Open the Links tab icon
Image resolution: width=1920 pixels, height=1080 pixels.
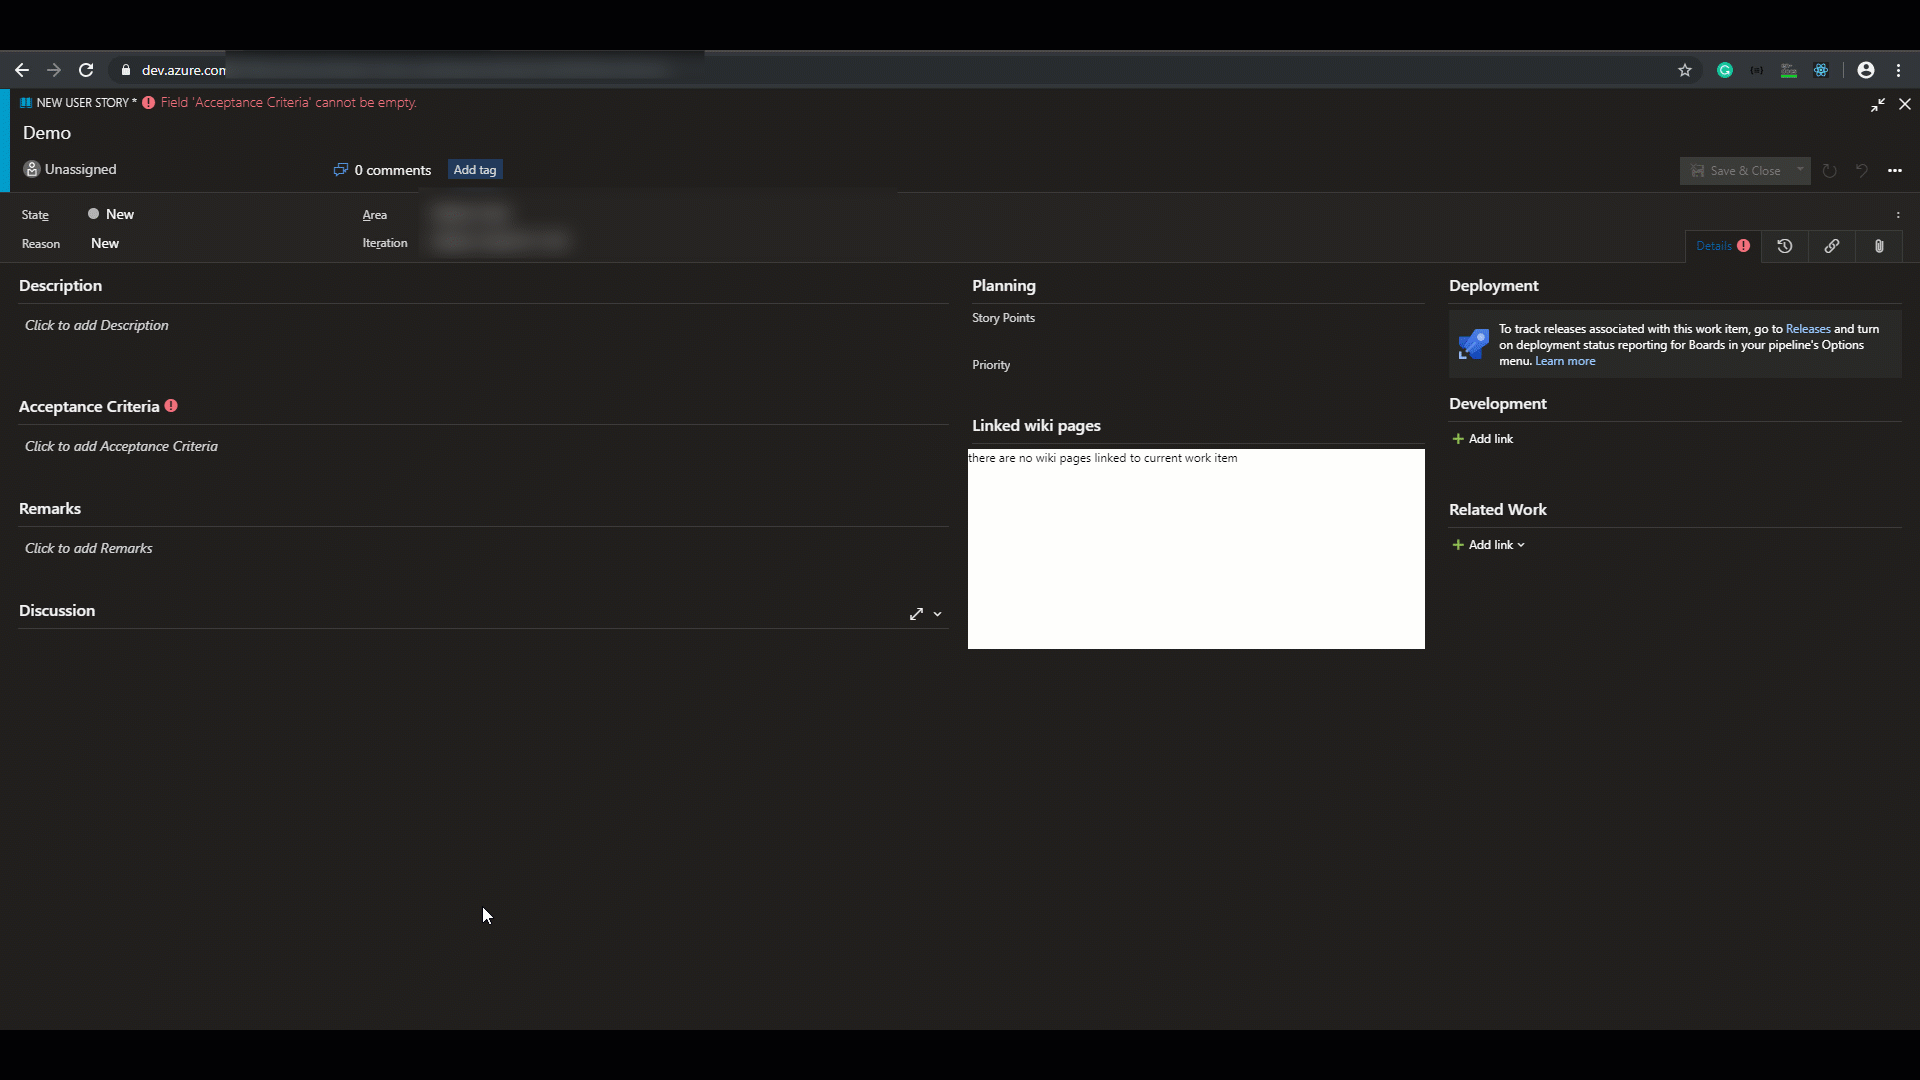click(1832, 246)
